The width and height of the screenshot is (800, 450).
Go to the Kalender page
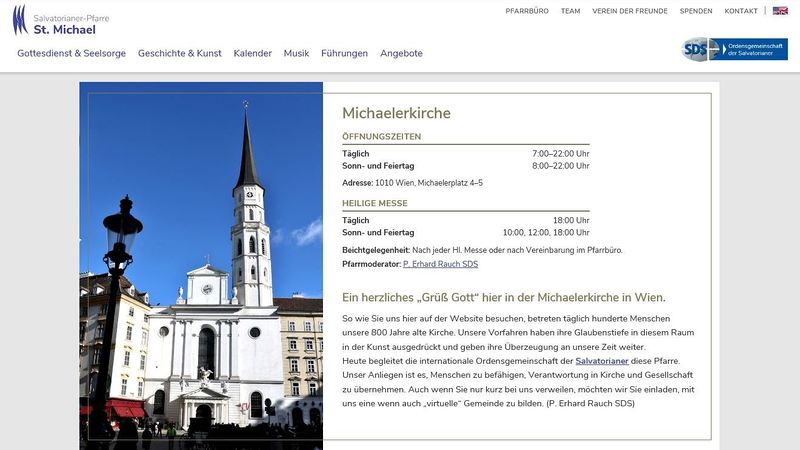pos(252,53)
